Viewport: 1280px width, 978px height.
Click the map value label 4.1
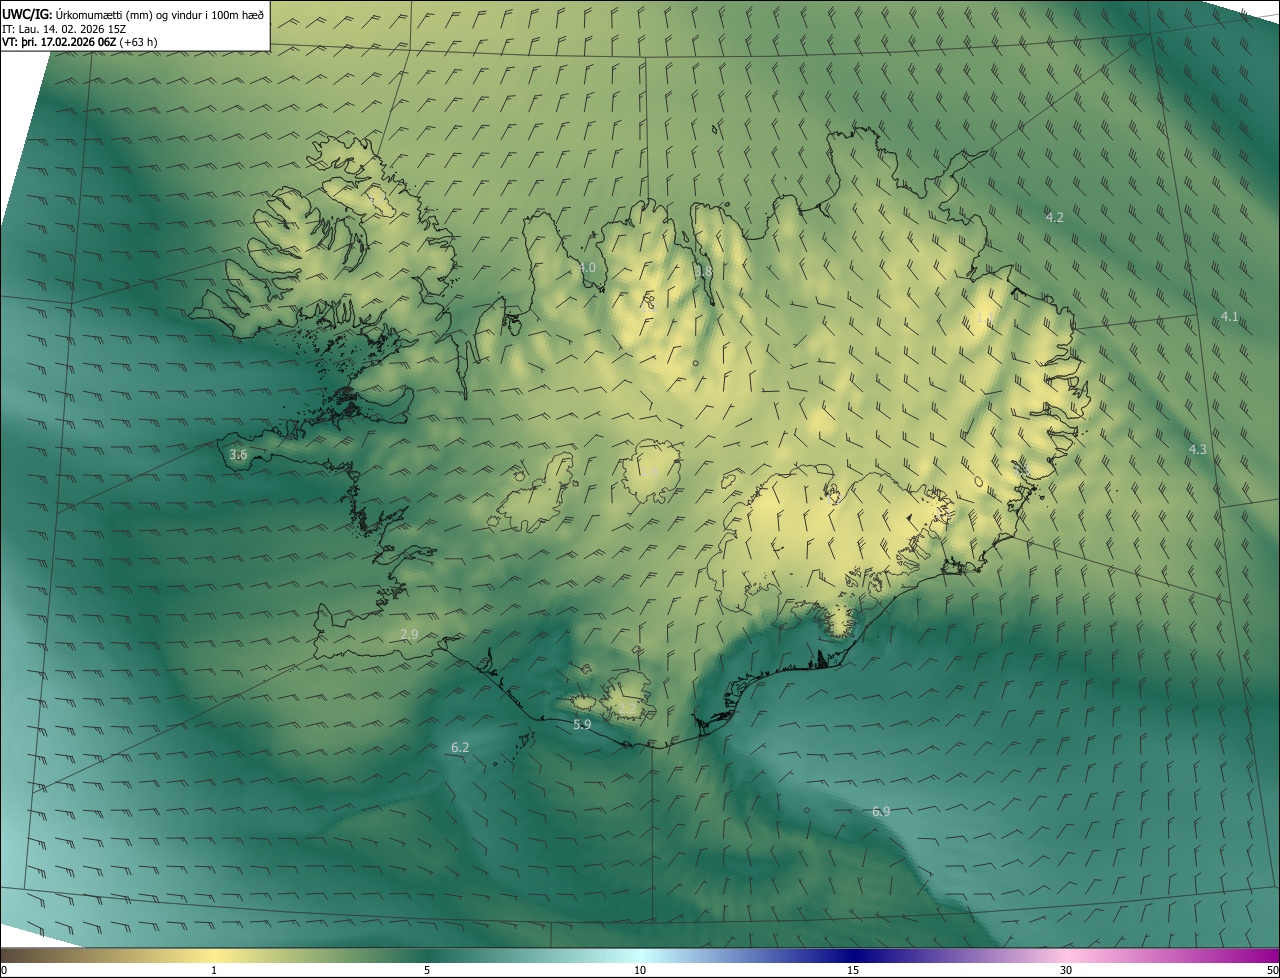1229,316
